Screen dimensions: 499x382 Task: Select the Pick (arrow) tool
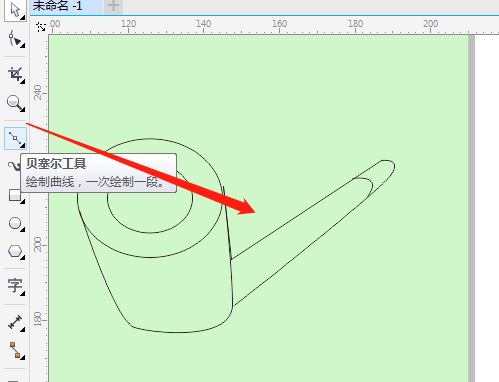pyautogui.click(x=15, y=10)
